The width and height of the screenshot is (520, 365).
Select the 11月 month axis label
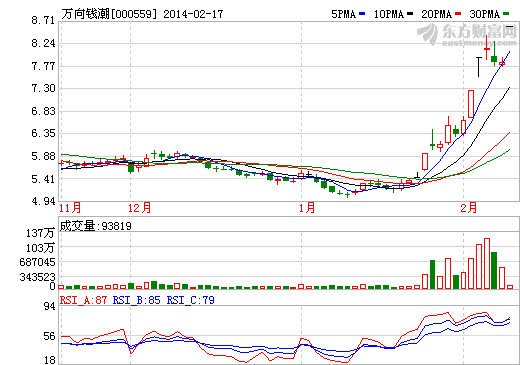pyautogui.click(x=70, y=208)
